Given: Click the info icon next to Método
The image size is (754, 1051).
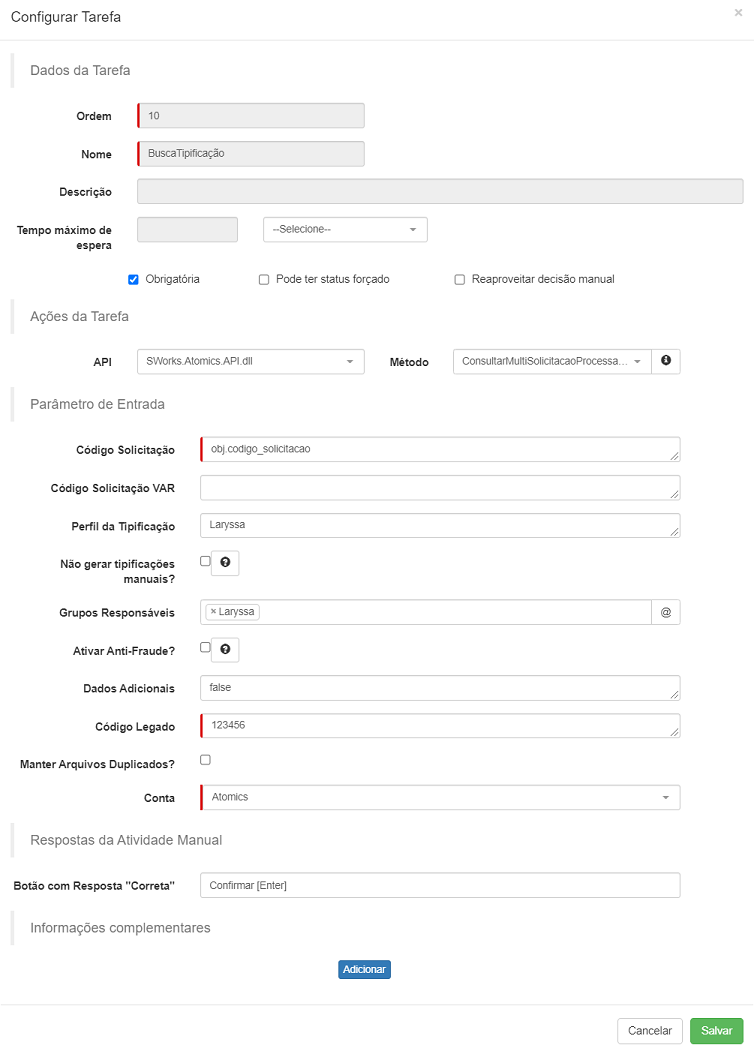Looking at the screenshot, I should click(666, 361).
